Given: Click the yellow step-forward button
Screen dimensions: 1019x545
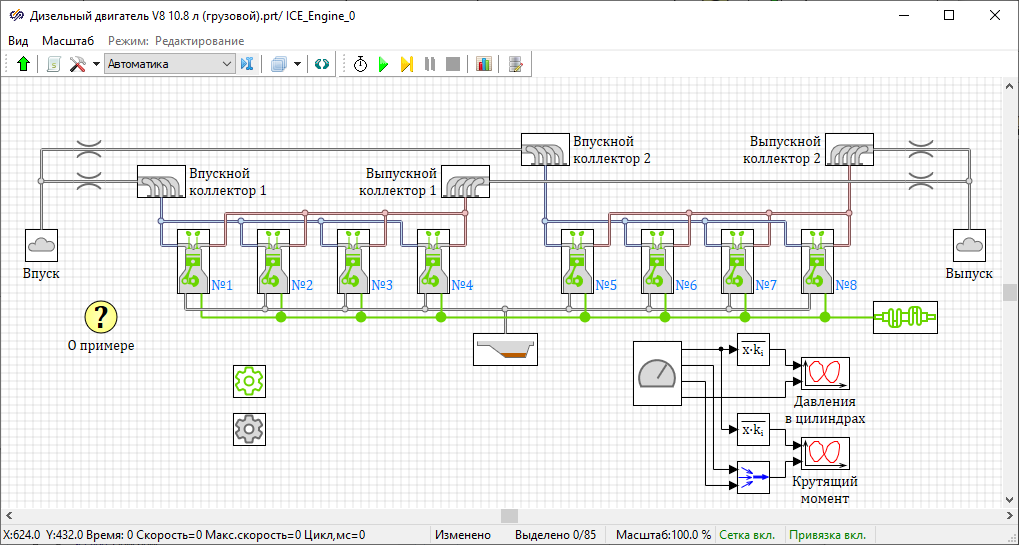Looking at the screenshot, I should point(407,64).
